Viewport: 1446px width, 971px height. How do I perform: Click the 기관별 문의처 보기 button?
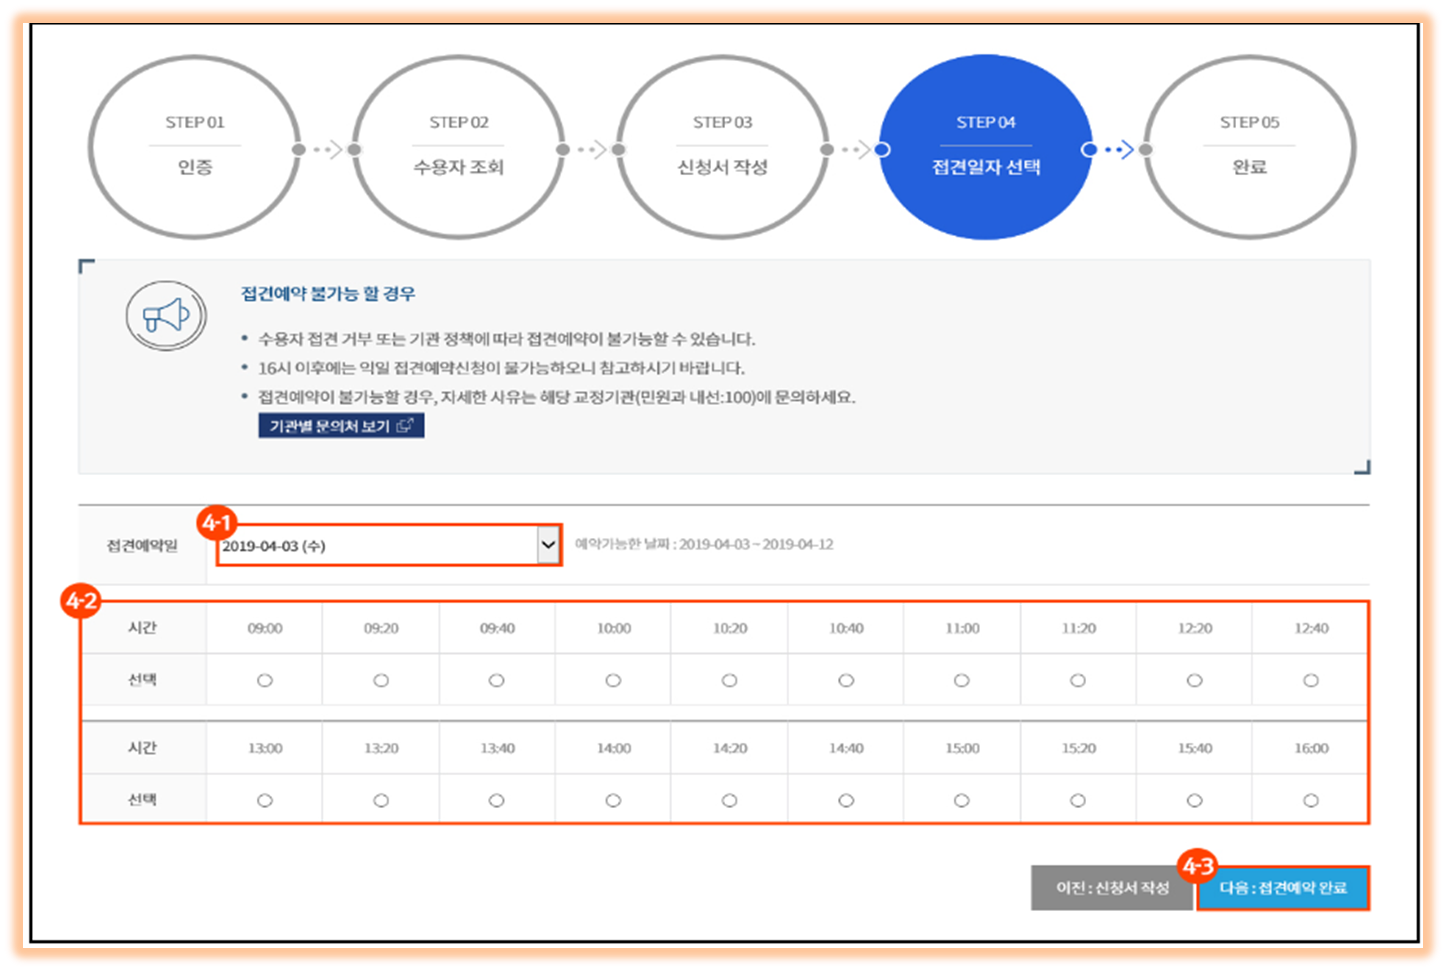pyautogui.click(x=341, y=425)
